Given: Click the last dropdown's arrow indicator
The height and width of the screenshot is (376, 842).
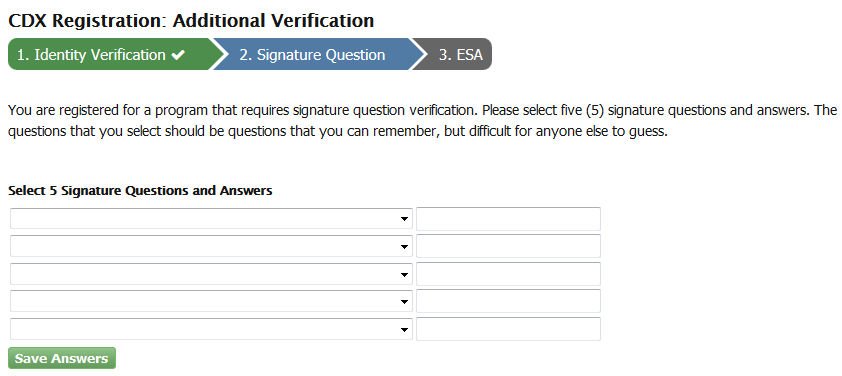Looking at the screenshot, I should pyautogui.click(x=404, y=330).
